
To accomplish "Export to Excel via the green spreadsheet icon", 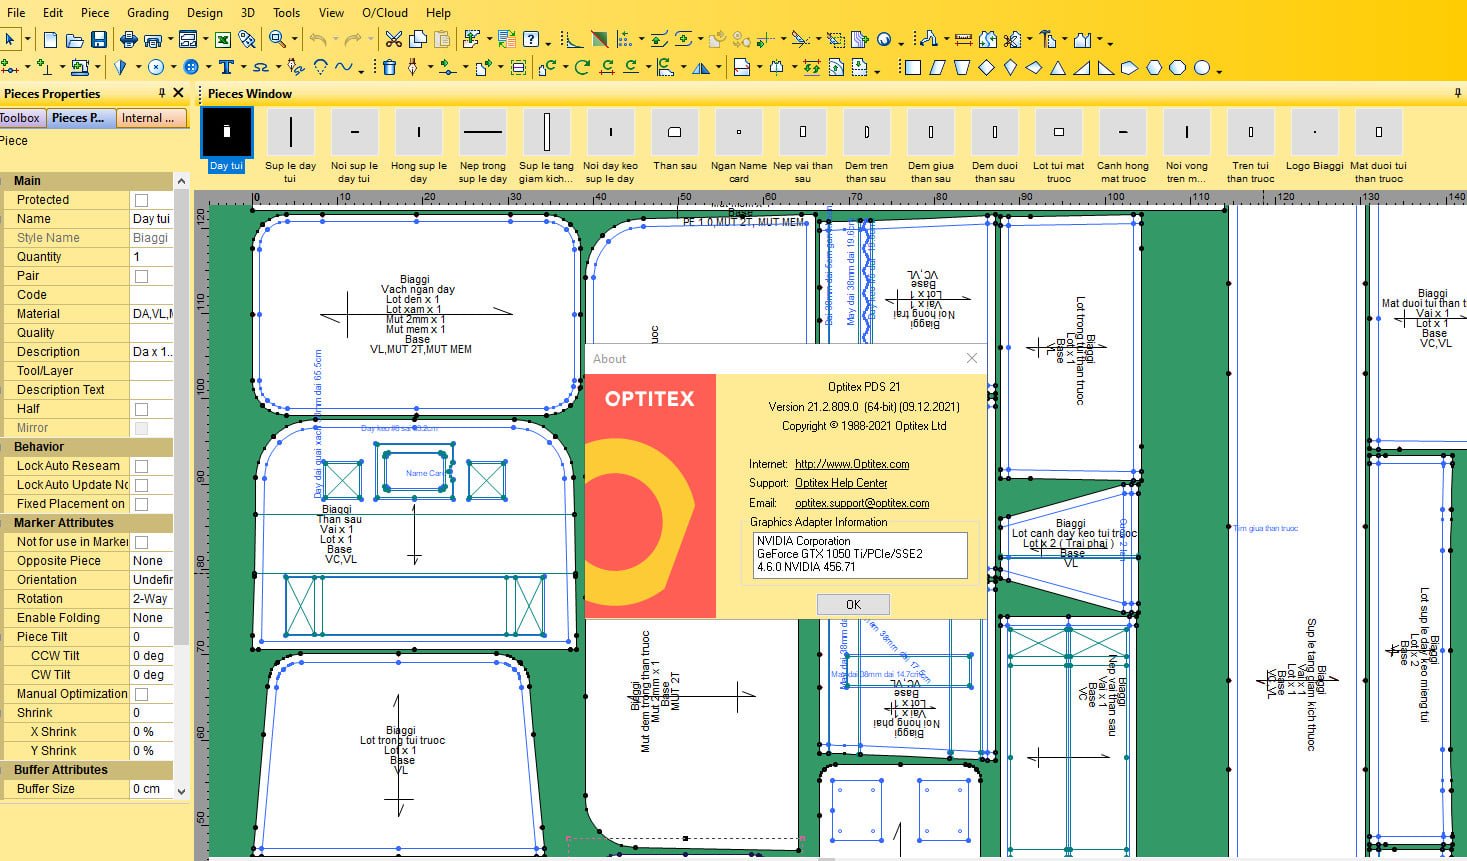I will (223, 40).
